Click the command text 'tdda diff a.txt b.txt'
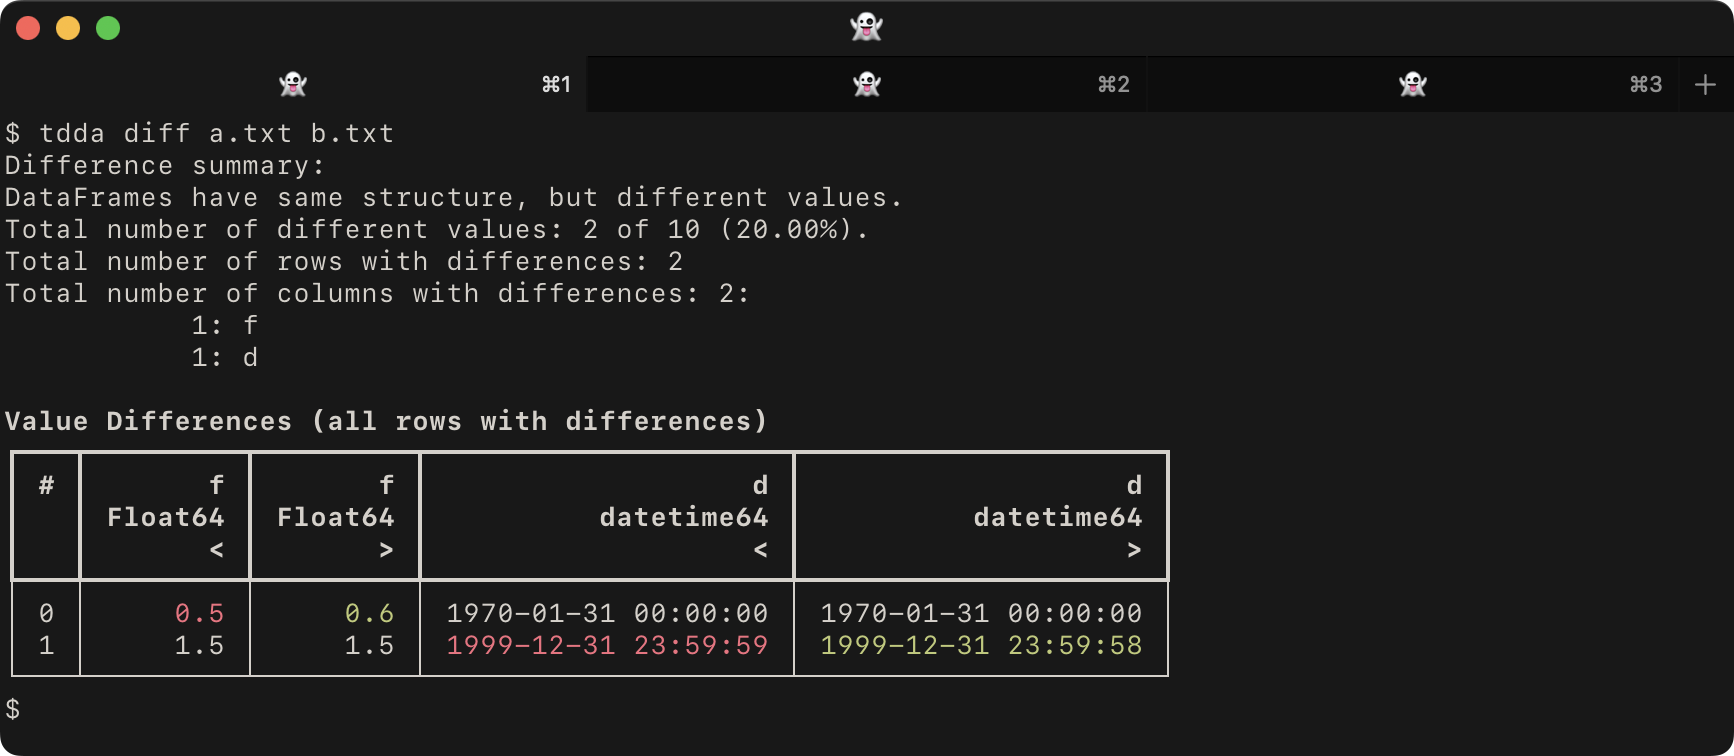The height and width of the screenshot is (756, 1734). (x=217, y=133)
